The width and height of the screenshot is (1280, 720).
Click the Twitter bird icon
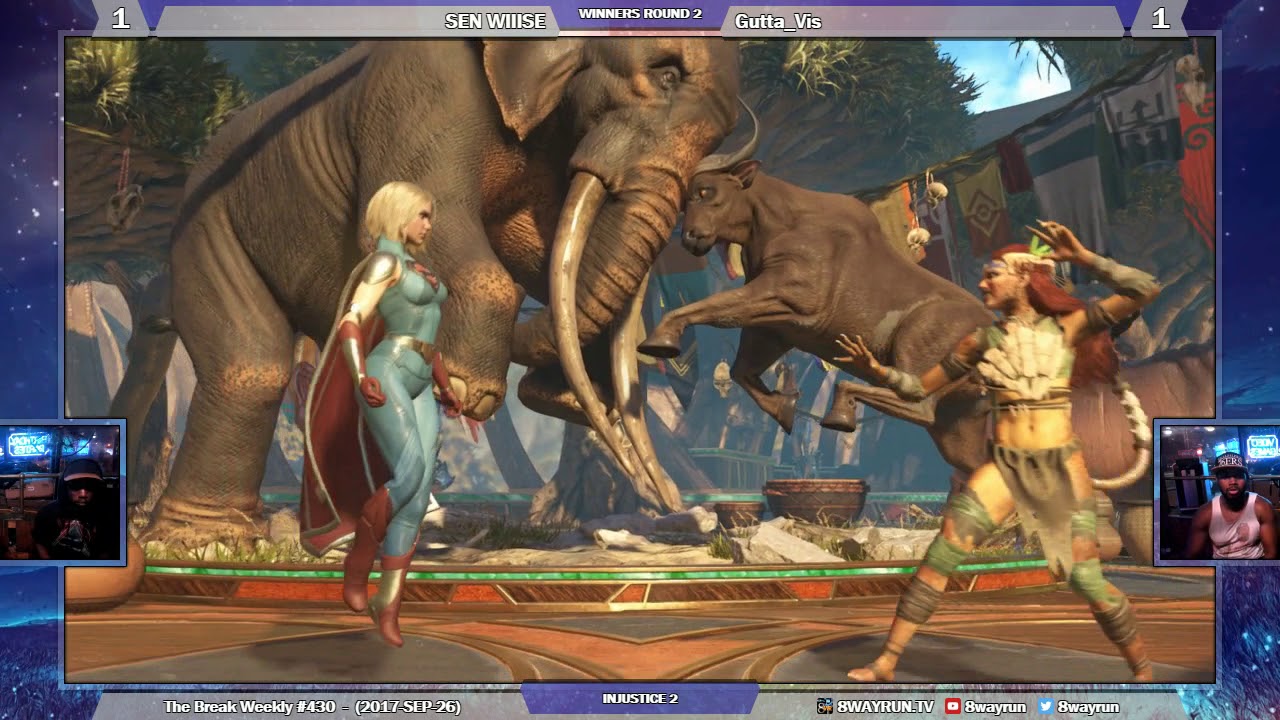click(1046, 706)
